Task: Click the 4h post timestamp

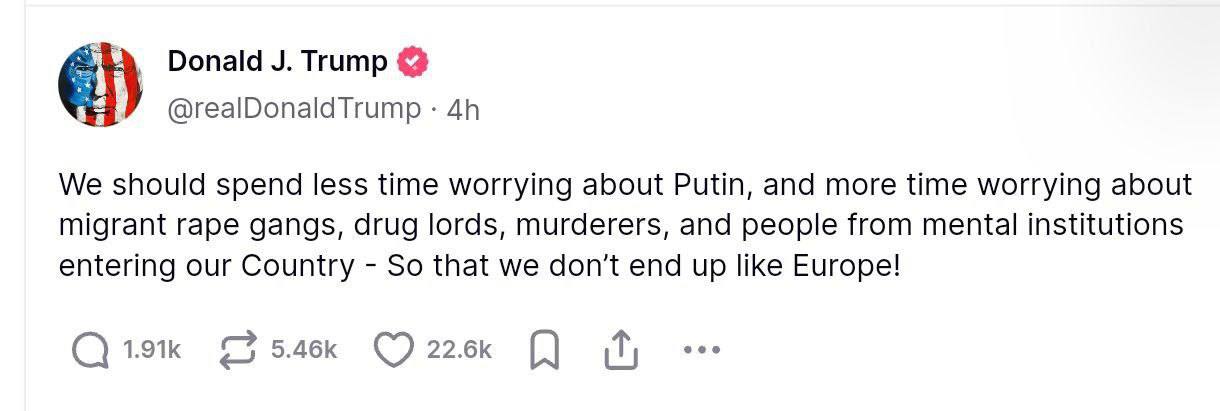Action: (x=462, y=110)
